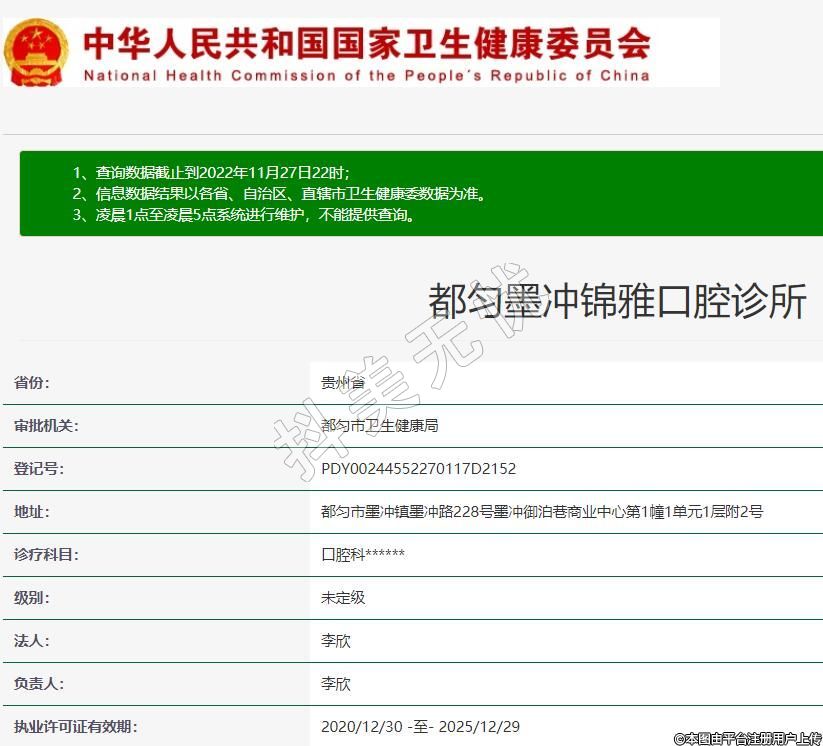The height and width of the screenshot is (746, 823).
Task: Select the 执业许可证有效期 row label
Action: click(75, 727)
